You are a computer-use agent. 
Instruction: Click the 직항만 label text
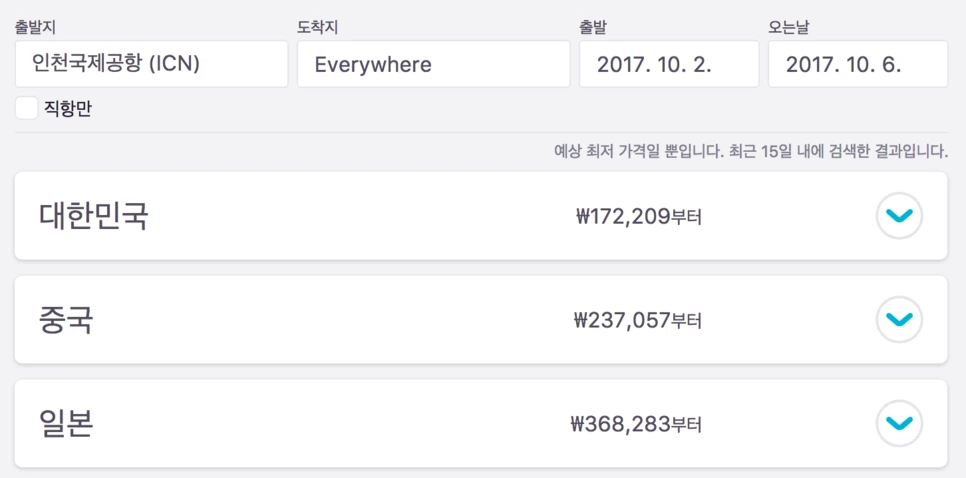click(x=68, y=108)
